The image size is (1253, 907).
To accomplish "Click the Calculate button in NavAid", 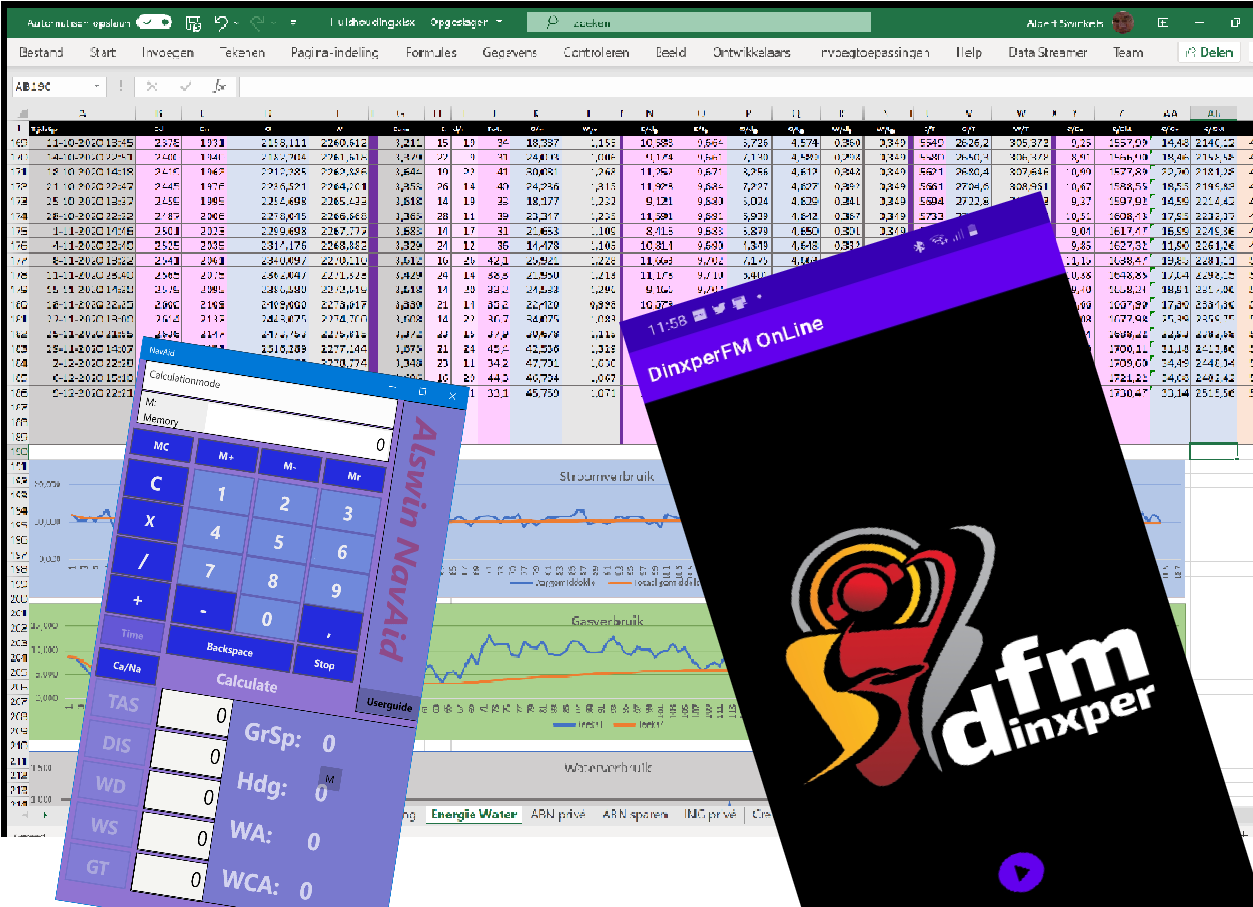I will pyautogui.click(x=247, y=685).
